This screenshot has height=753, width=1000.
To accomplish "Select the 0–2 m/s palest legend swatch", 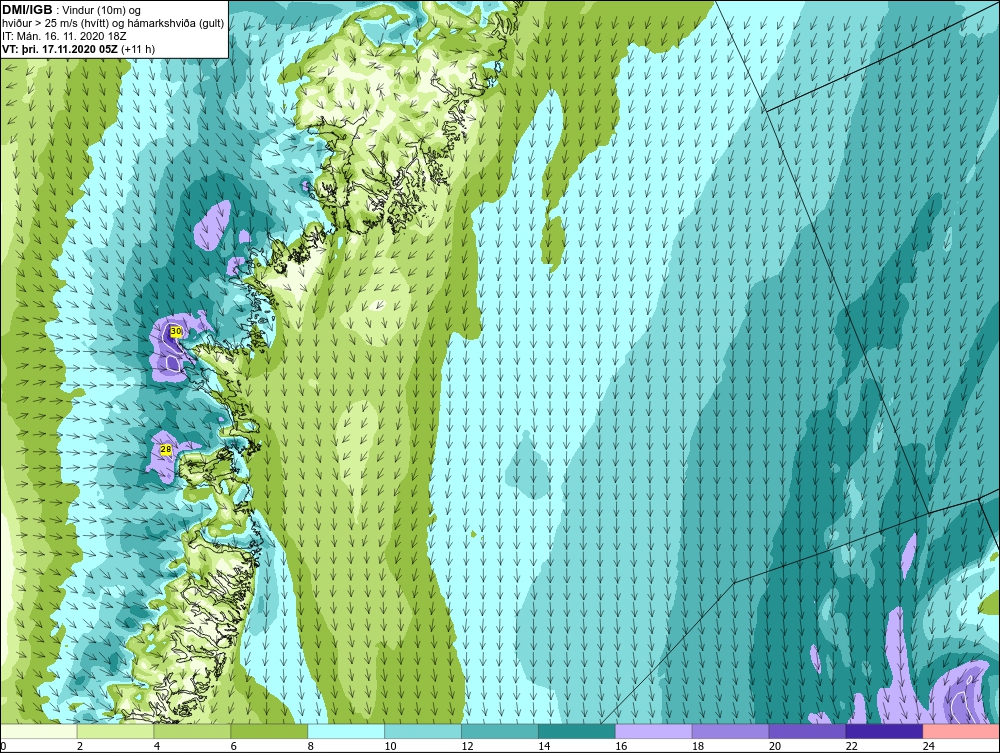I will click(38, 731).
